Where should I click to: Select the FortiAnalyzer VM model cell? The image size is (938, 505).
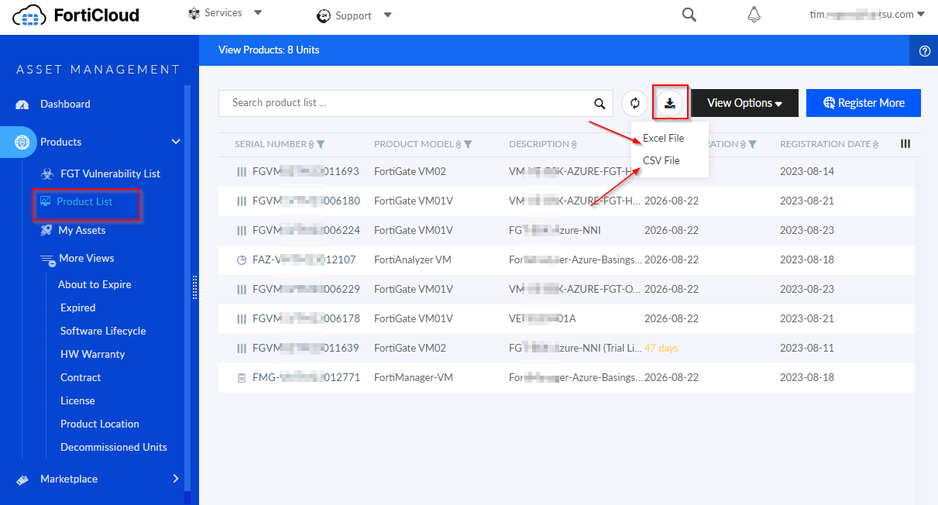pos(413,260)
